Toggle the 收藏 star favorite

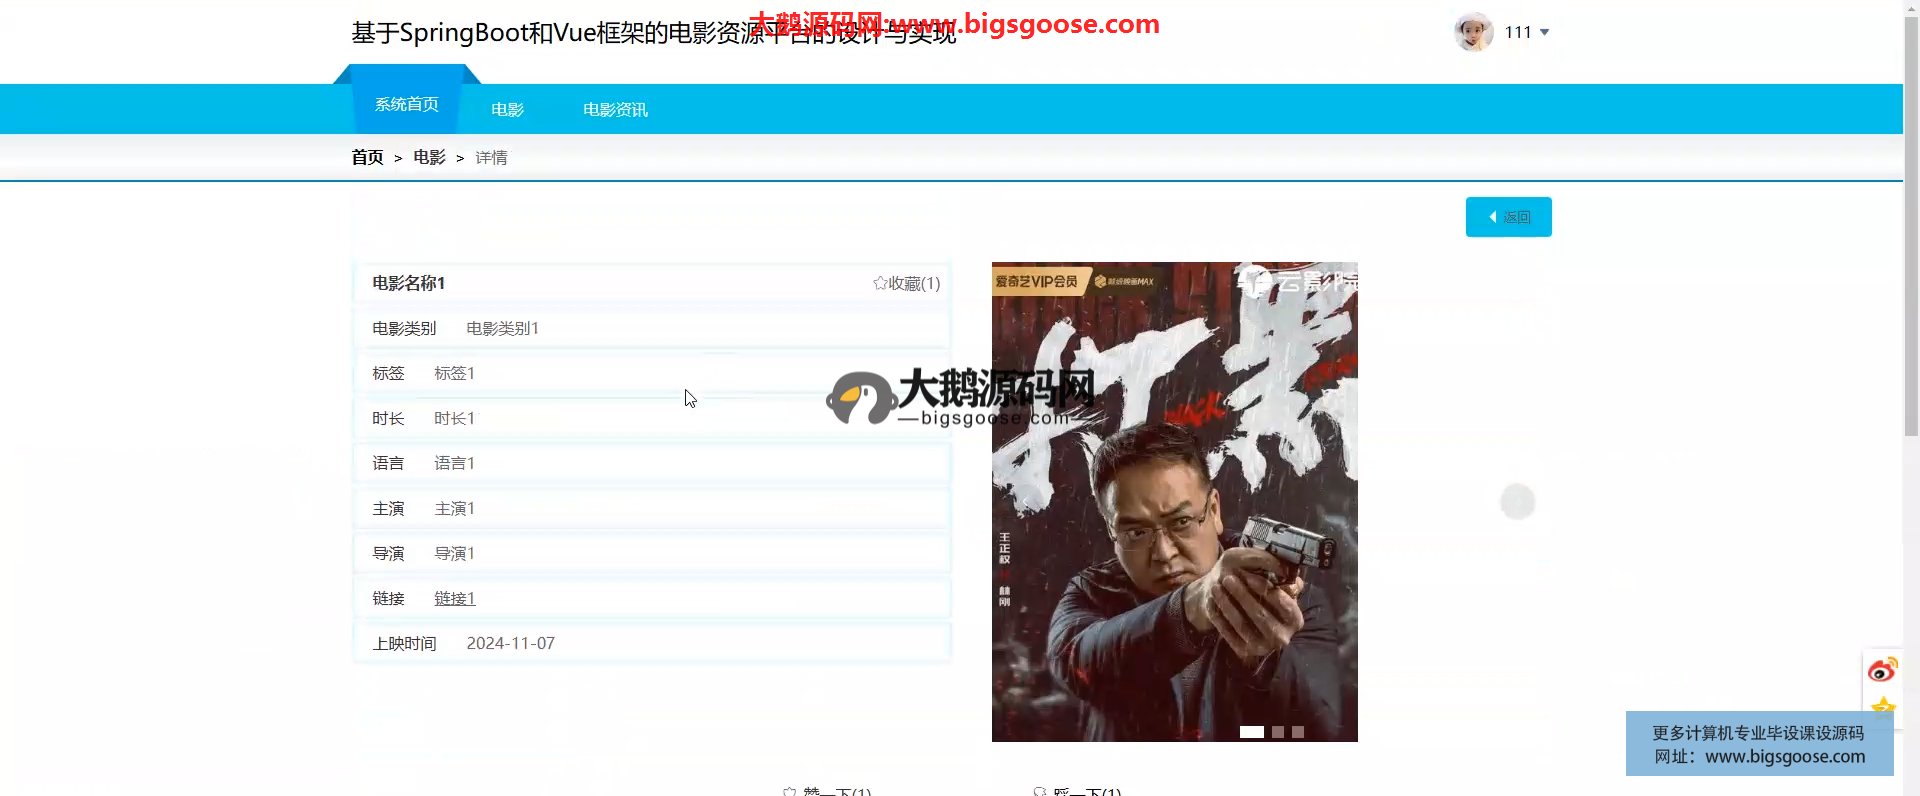point(905,284)
